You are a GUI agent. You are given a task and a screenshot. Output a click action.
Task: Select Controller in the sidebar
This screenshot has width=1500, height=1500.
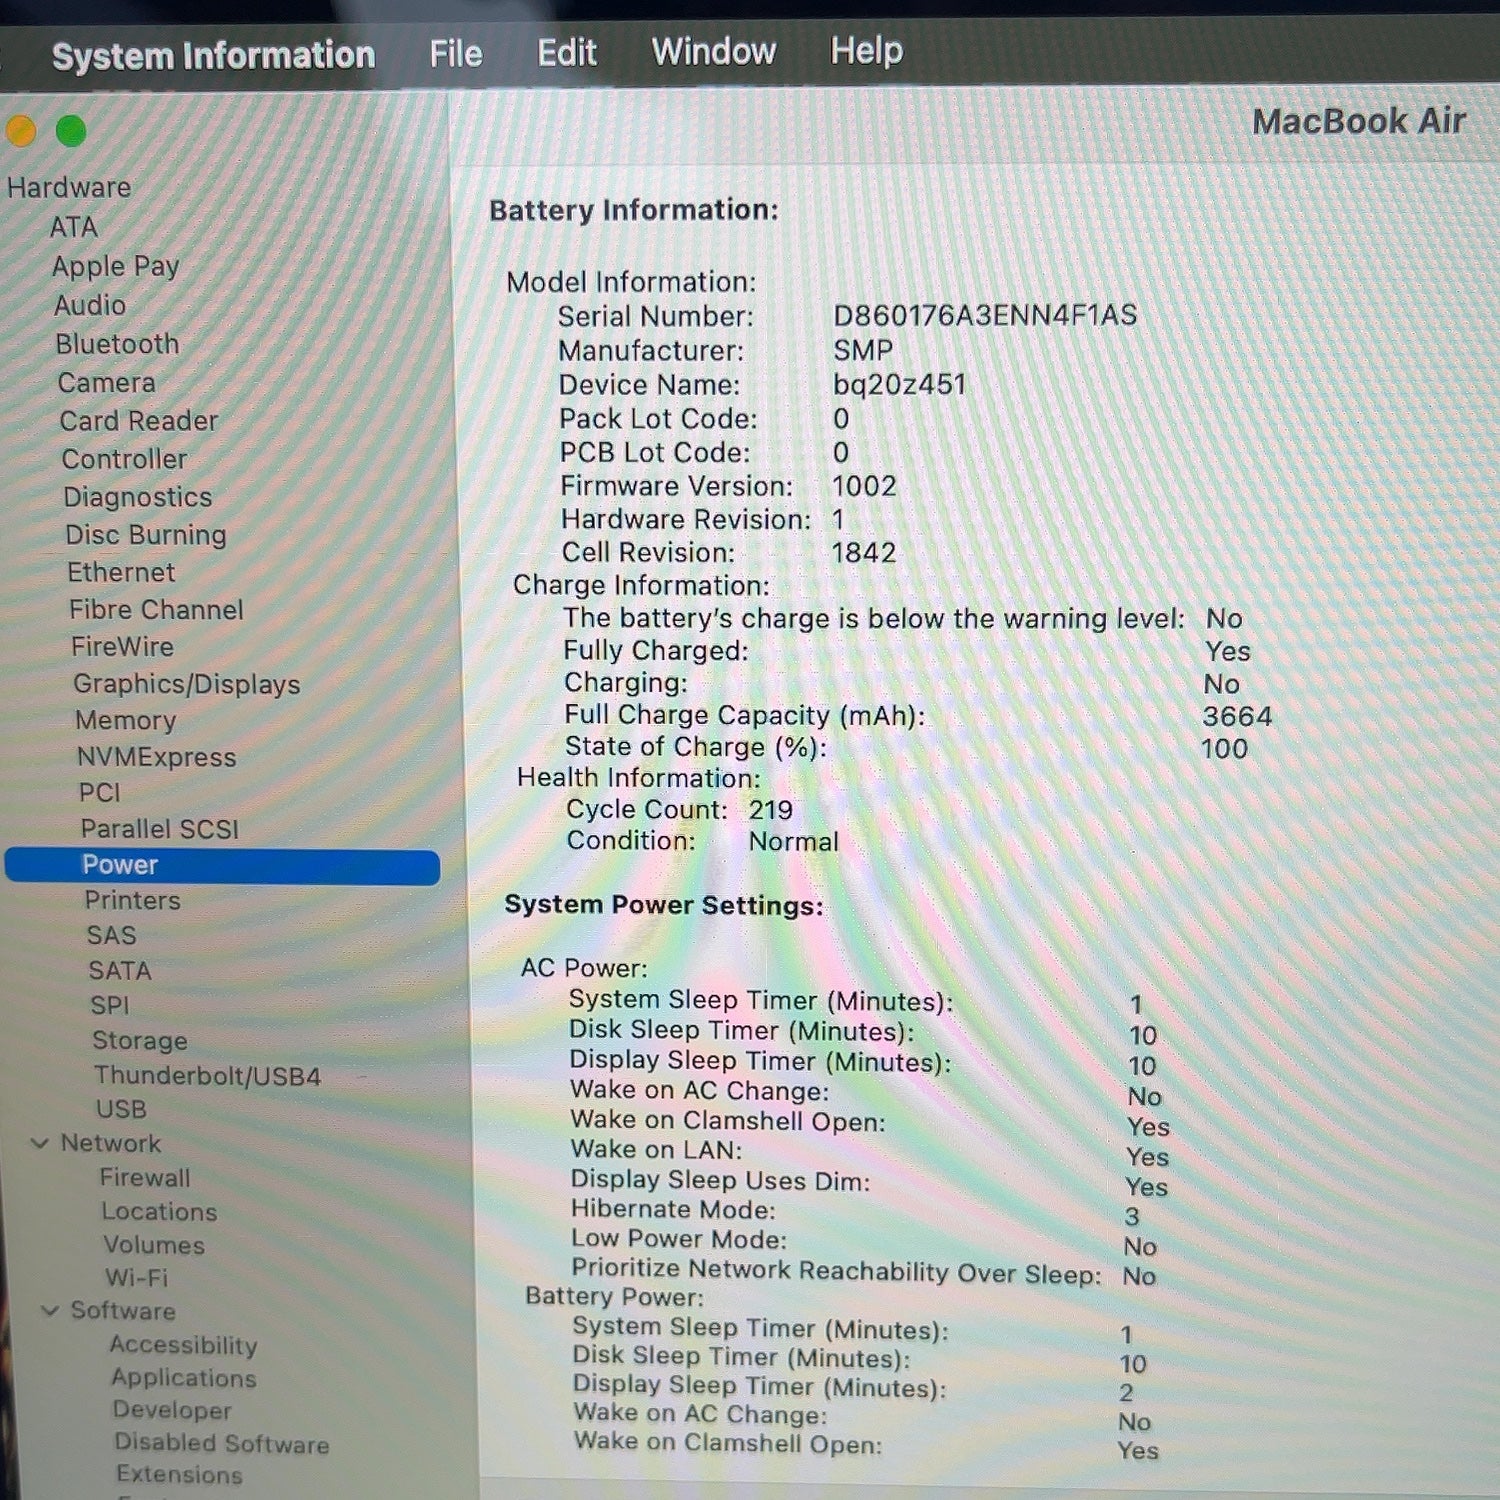pyautogui.click(x=125, y=459)
